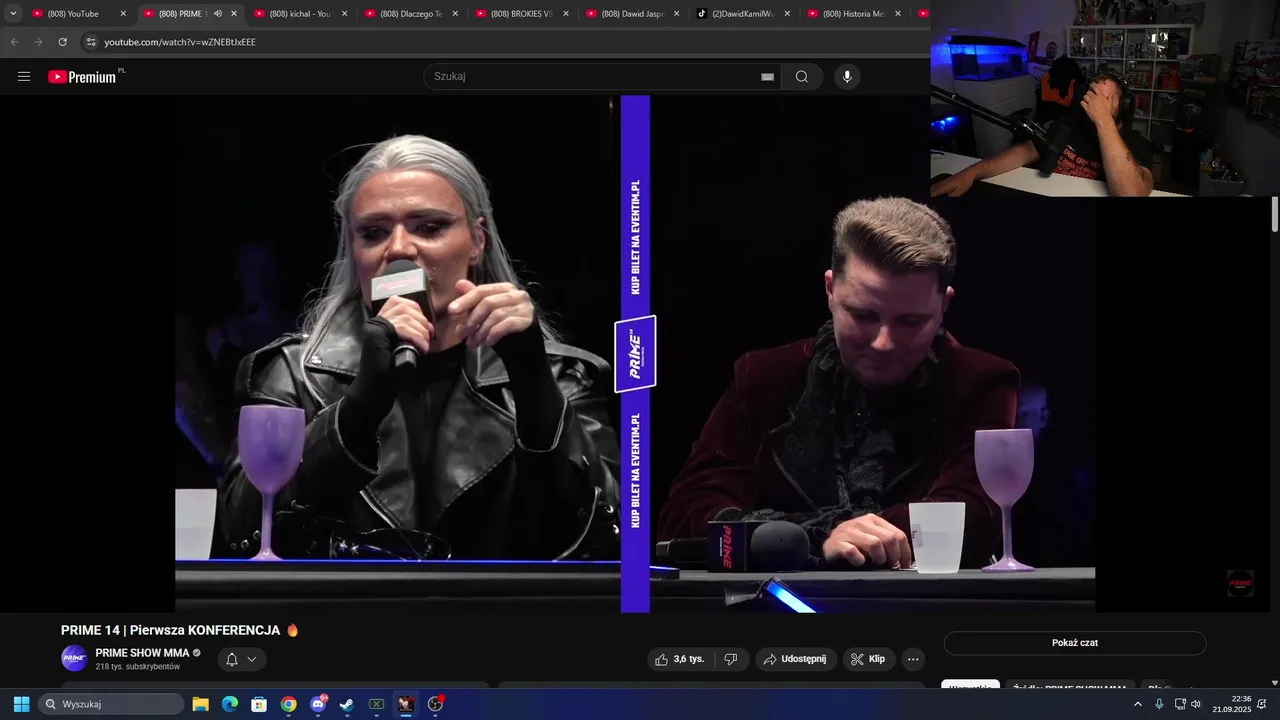1280x720 pixels.
Task: Select the 'PRIME 14 | Pierwsza KONFERENCJA' title text
Action: (170, 630)
